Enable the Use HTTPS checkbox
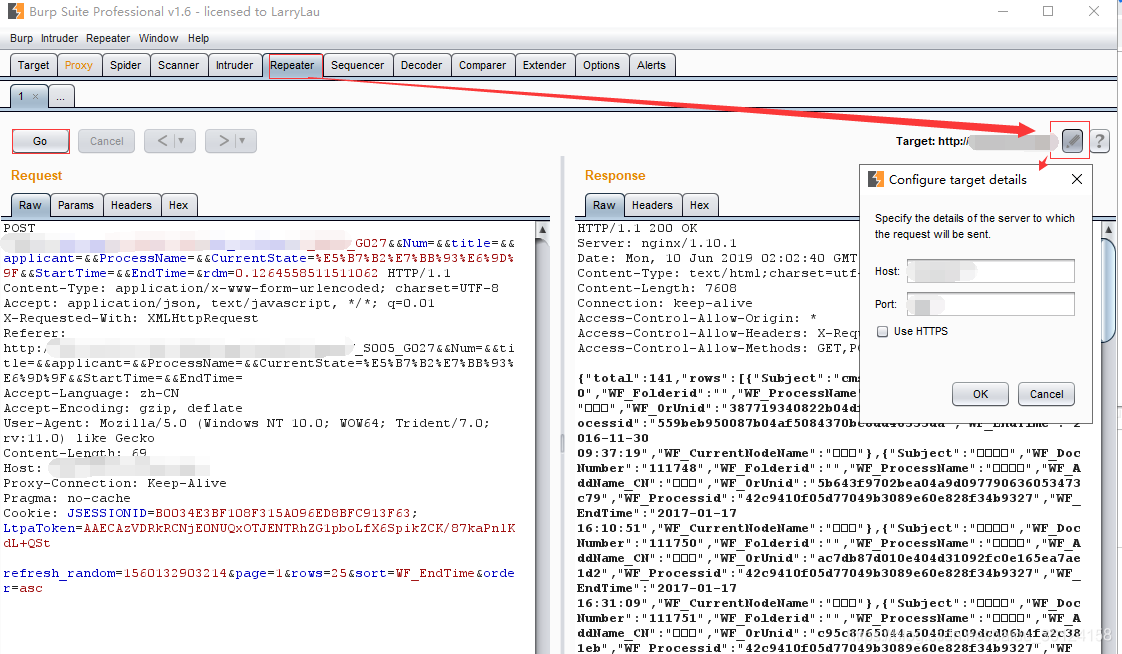Screen dimensions: 1122x654 click(882, 331)
